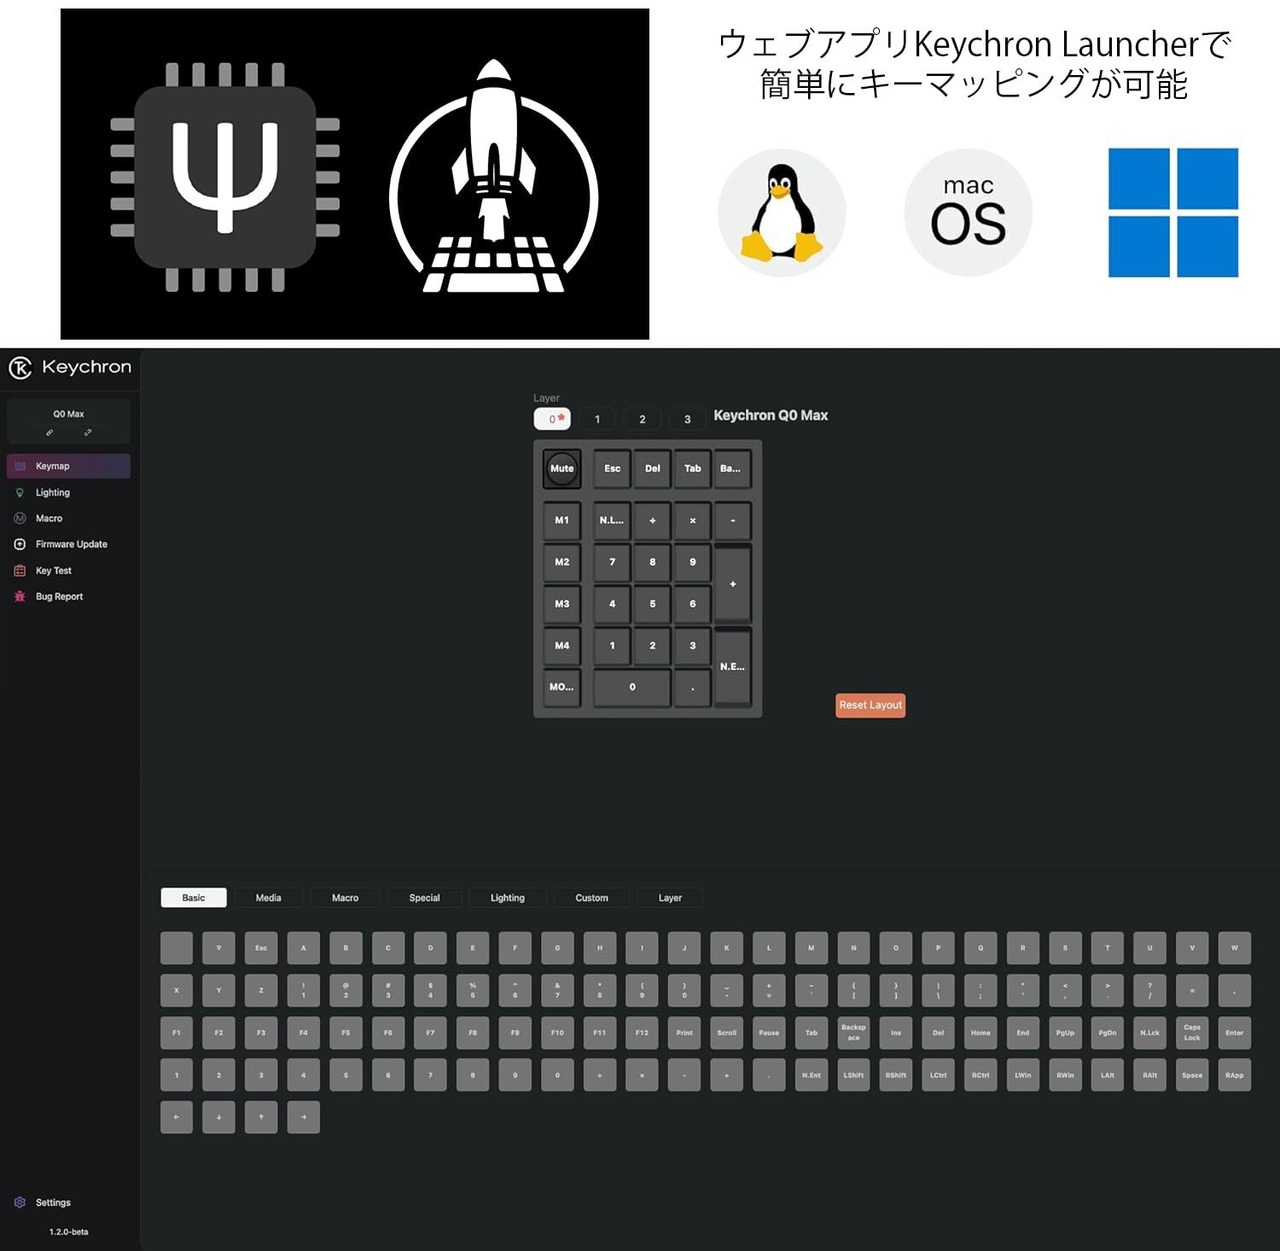
Task: Select layer 0 toggle
Action: (x=552, y=419)
